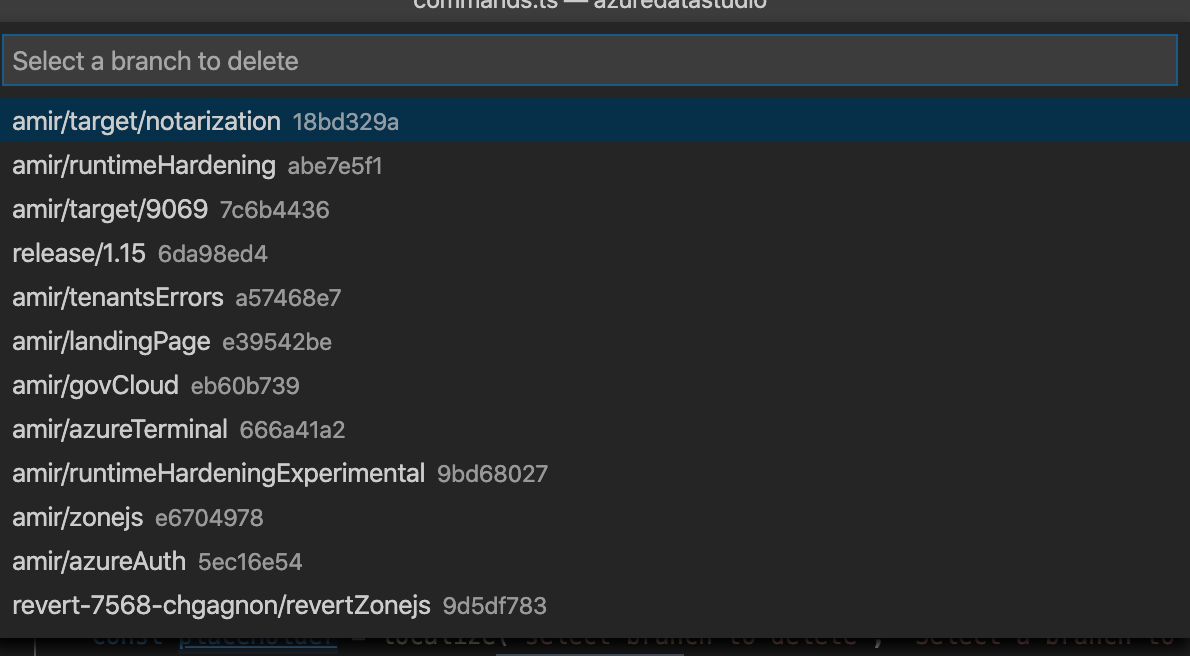1190x656 pixels.
Task: Click commit hash e6704978 beside amir/zonejs
Action: click(x=209, y=518)
